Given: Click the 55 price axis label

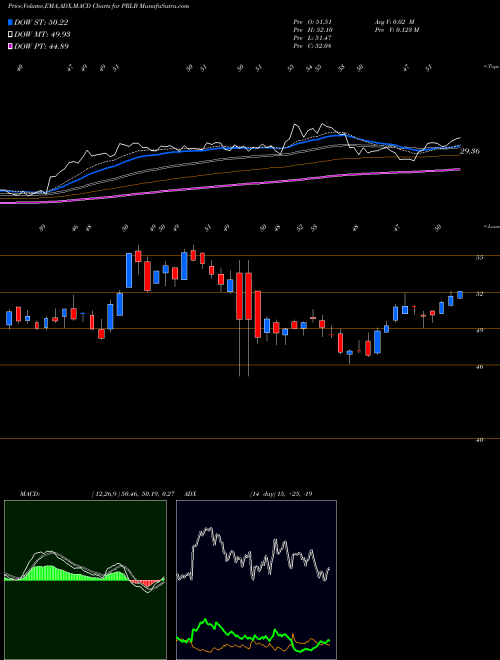Looking at the screenshot, I should tap(479, 258).
